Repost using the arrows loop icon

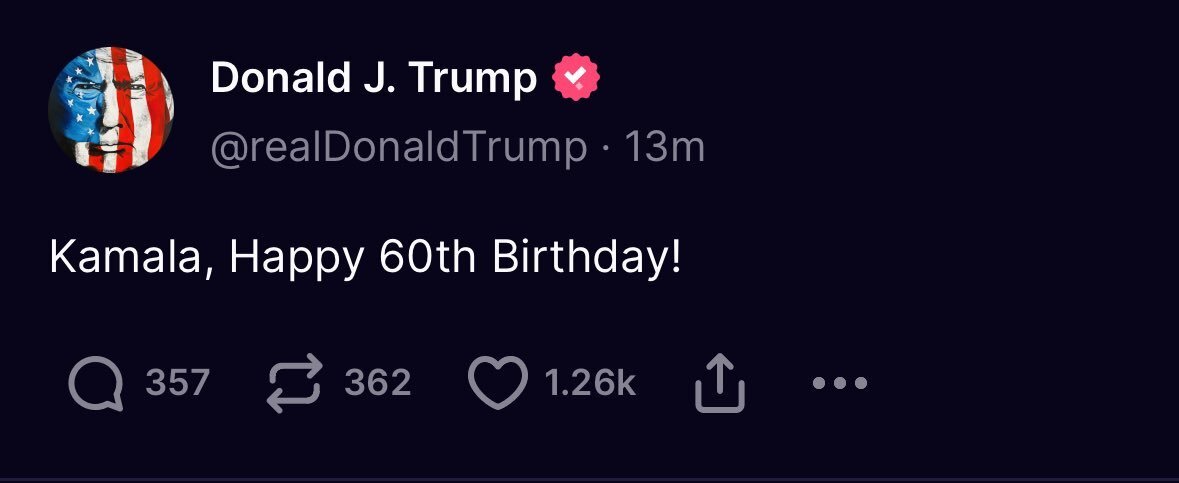[295, 385]
